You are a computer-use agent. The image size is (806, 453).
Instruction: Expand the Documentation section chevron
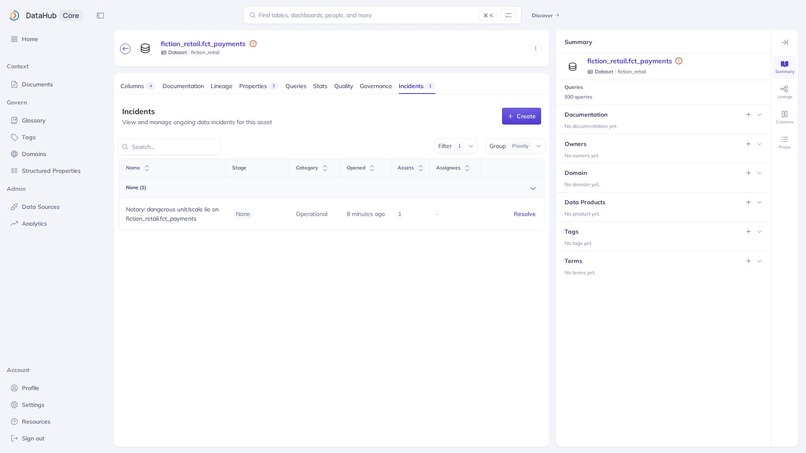759,115
